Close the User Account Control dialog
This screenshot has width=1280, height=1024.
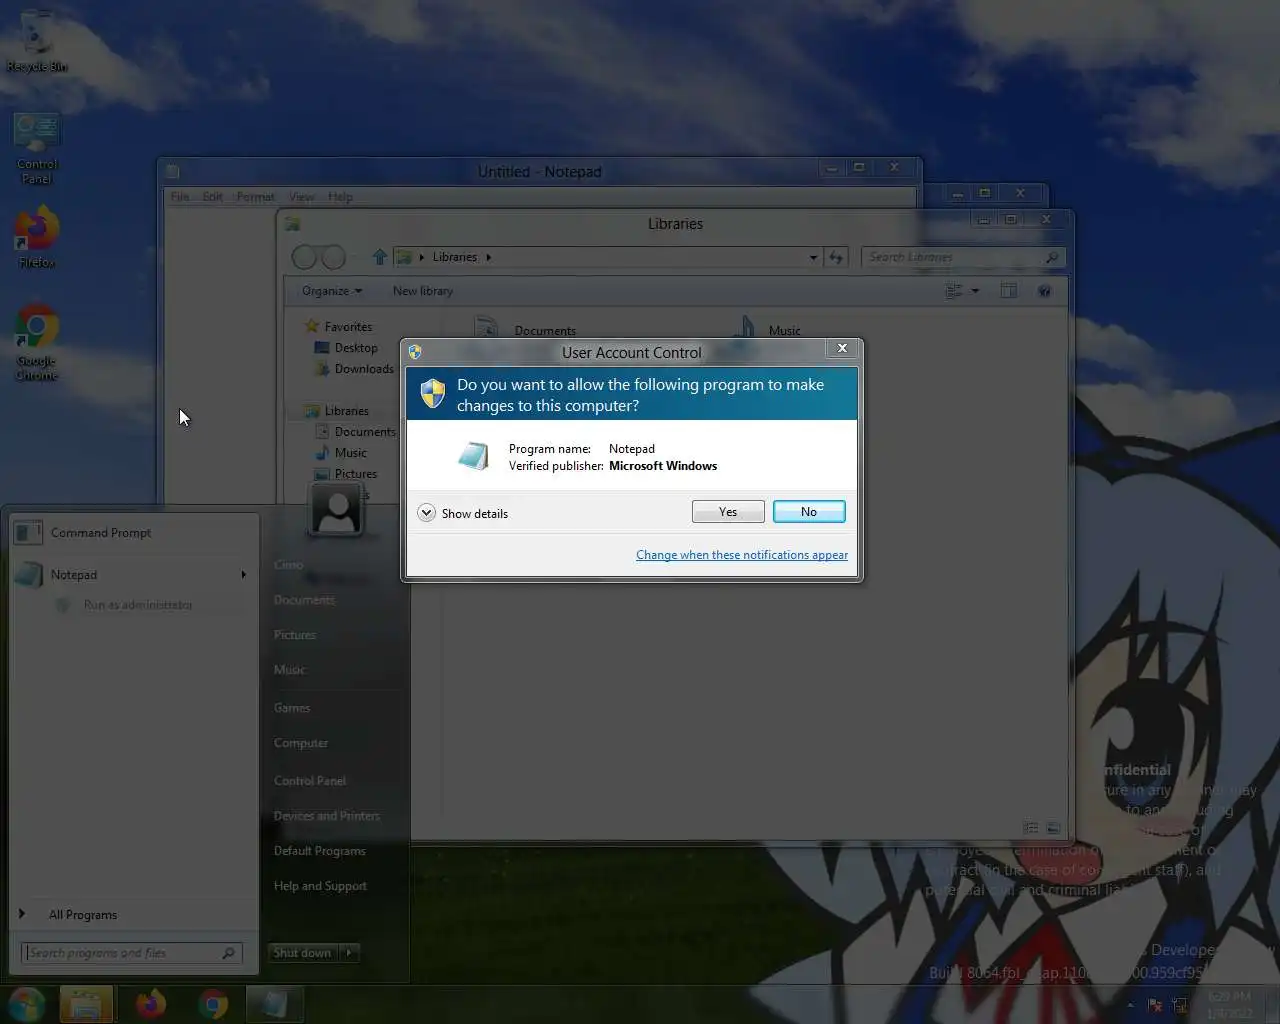[842, 348]
